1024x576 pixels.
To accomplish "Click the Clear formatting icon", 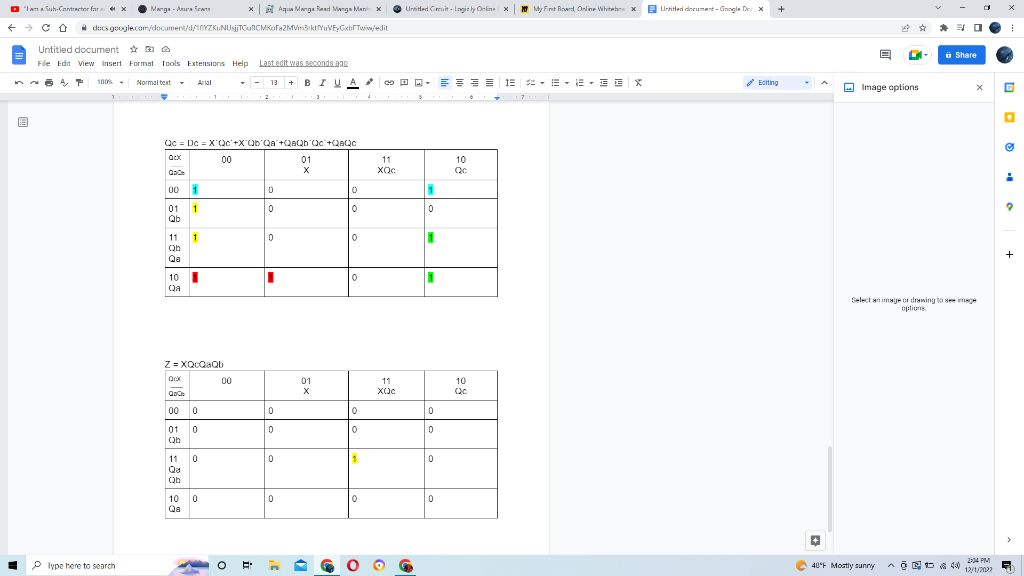I will (x=640, y=83).
